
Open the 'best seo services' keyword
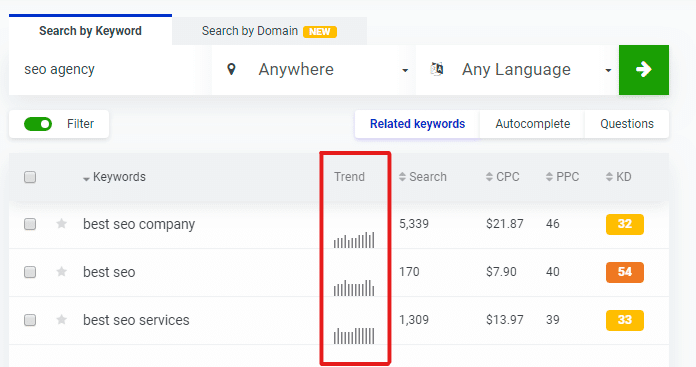tap(136, 320)
